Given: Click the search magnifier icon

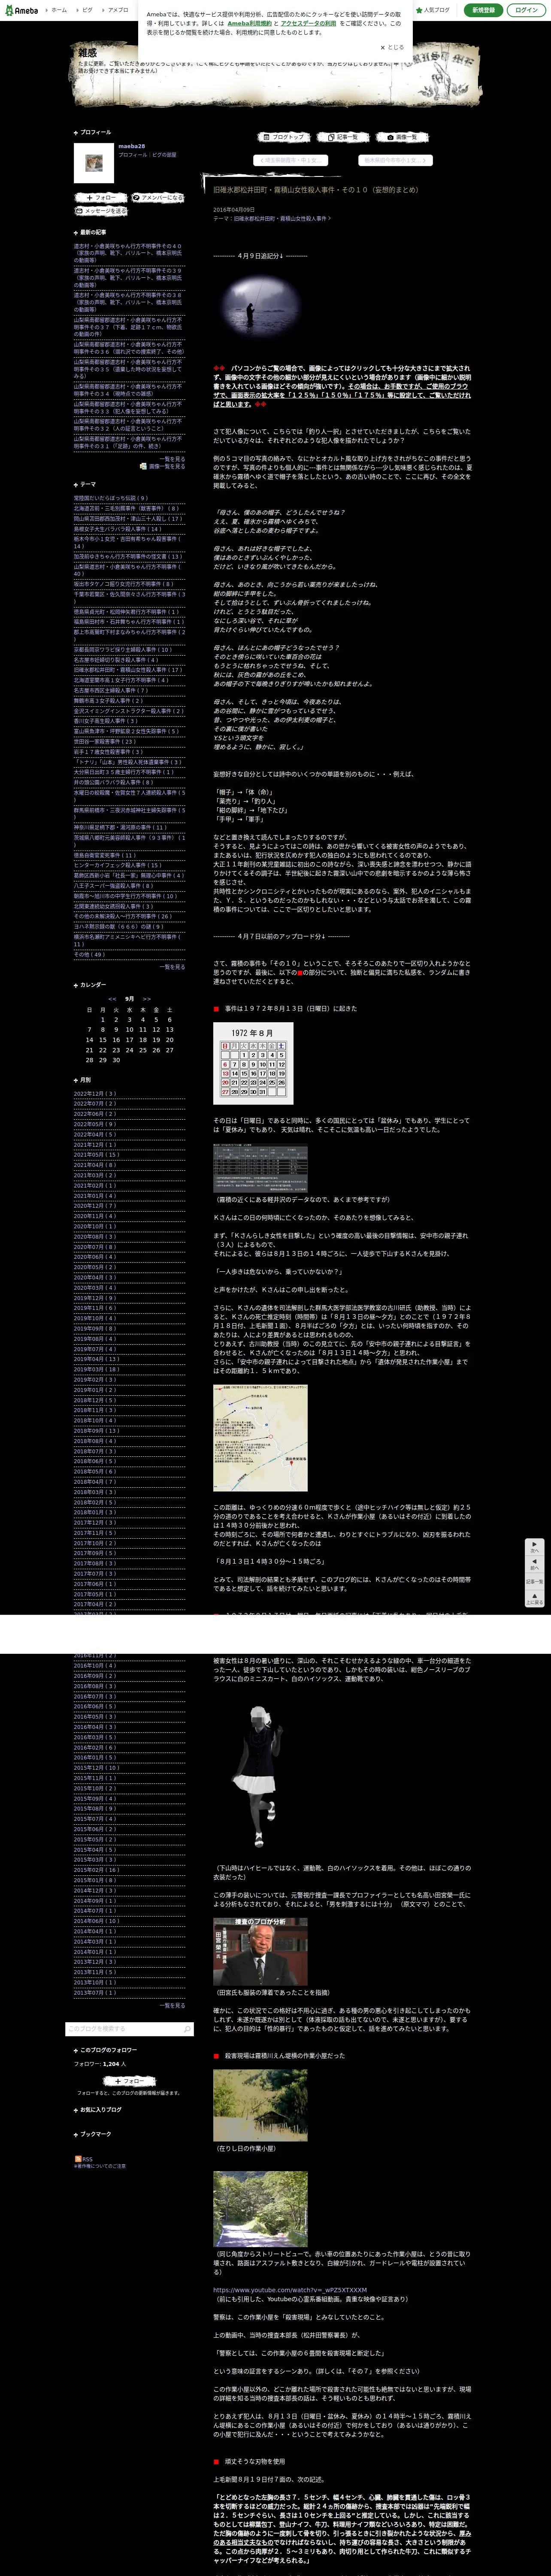Looking at the screenshot, I should (x=187, y=2030).
